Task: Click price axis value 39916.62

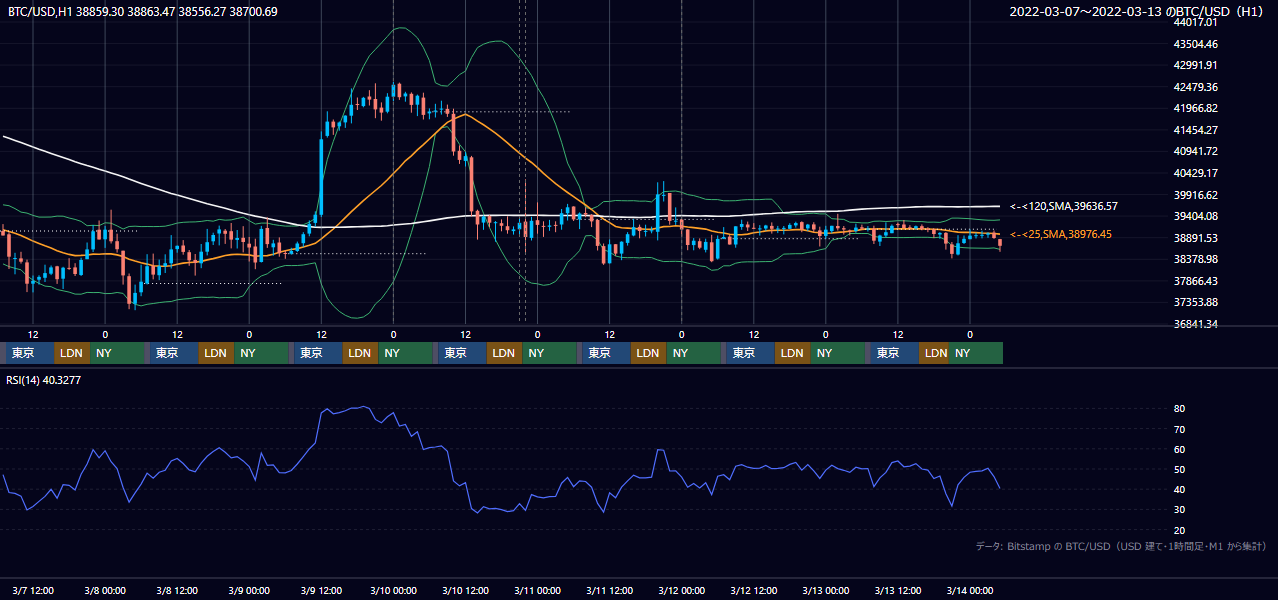Action: pyautogui.click(x=1195, y=195)
